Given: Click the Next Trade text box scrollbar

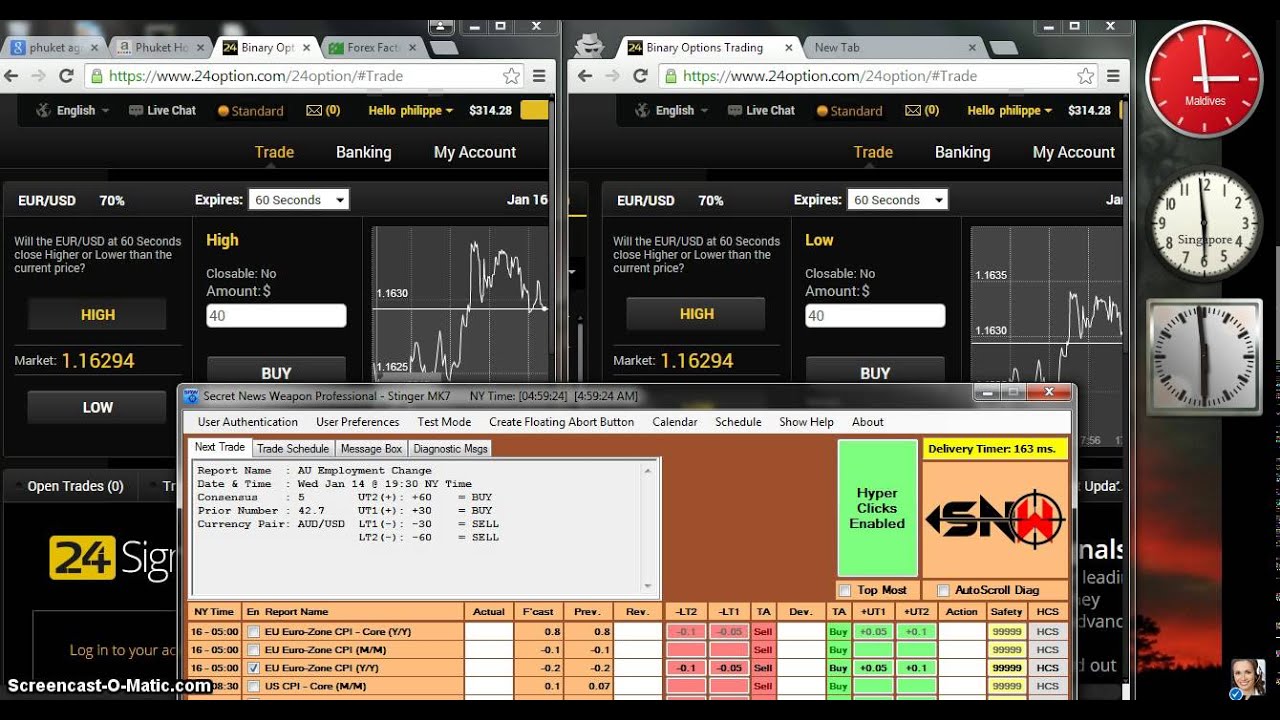Looking at the screenshot, I should 649,526.
